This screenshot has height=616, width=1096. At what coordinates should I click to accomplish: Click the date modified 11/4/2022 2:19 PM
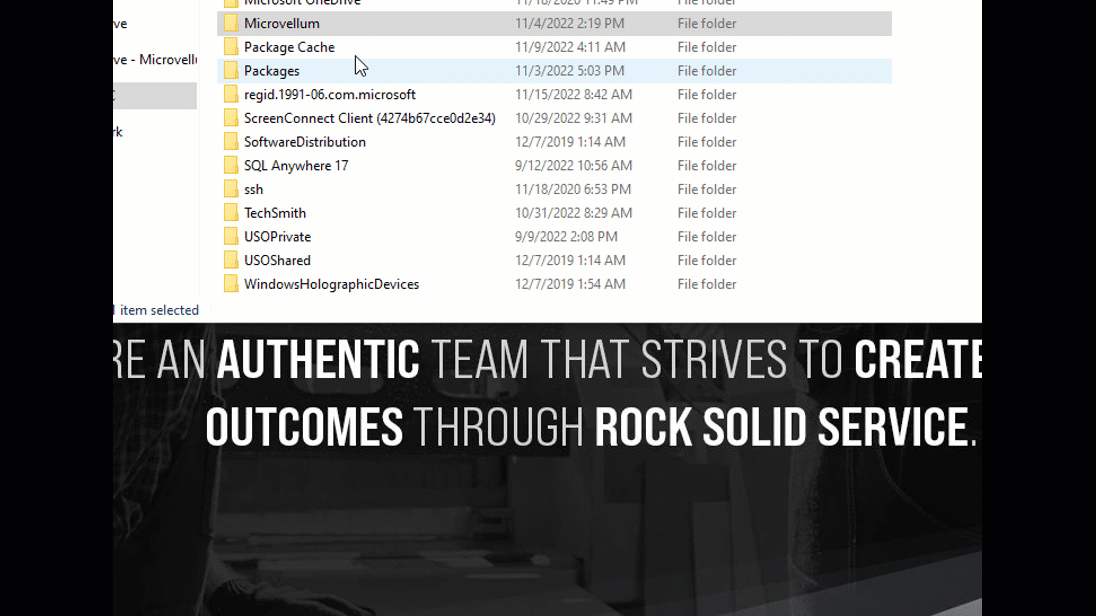(x=570, y=23)
